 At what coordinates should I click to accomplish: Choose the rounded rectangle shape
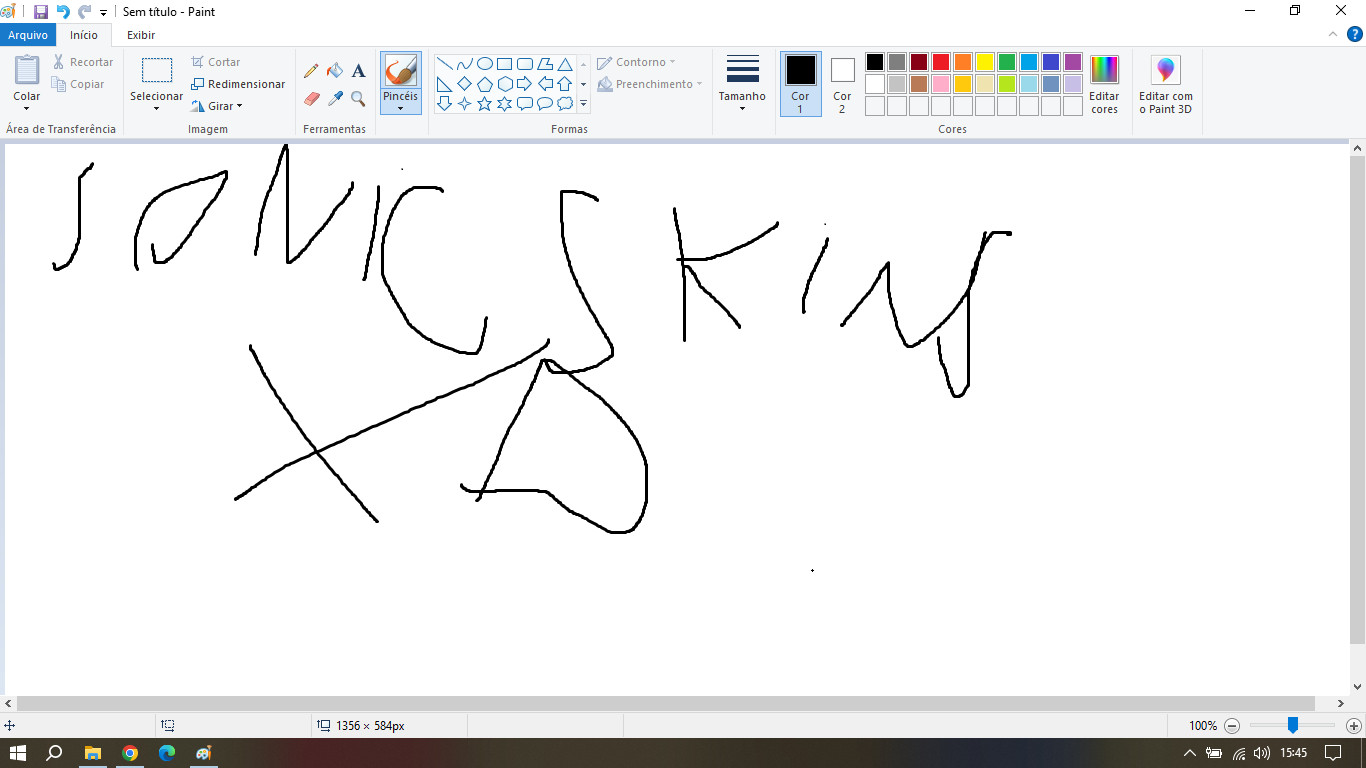[525, 64]
